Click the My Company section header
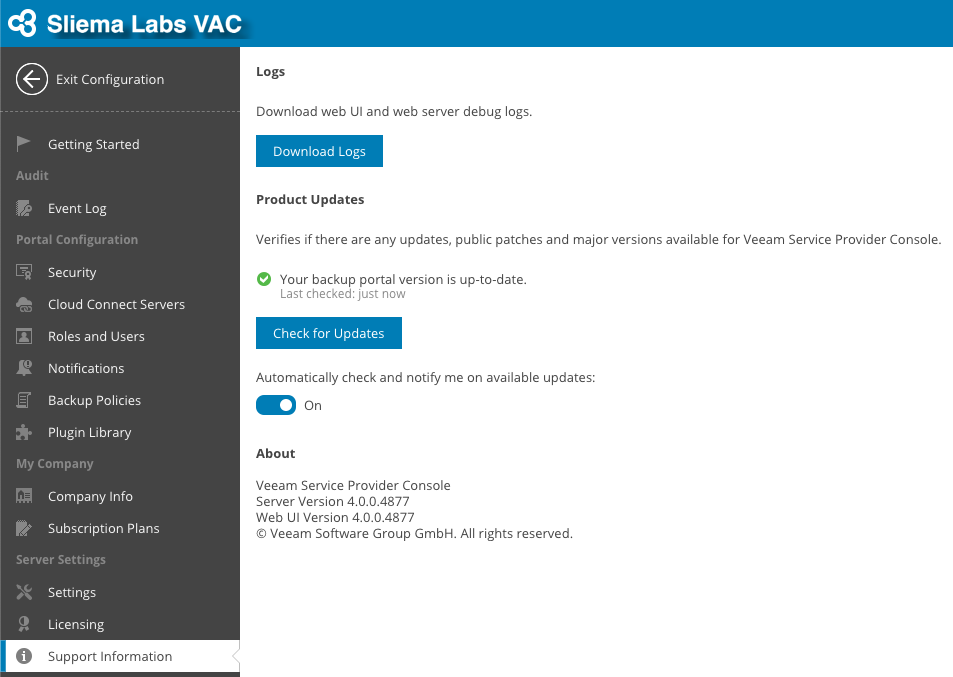Screen dimensions: 953x677 point(55,464)
